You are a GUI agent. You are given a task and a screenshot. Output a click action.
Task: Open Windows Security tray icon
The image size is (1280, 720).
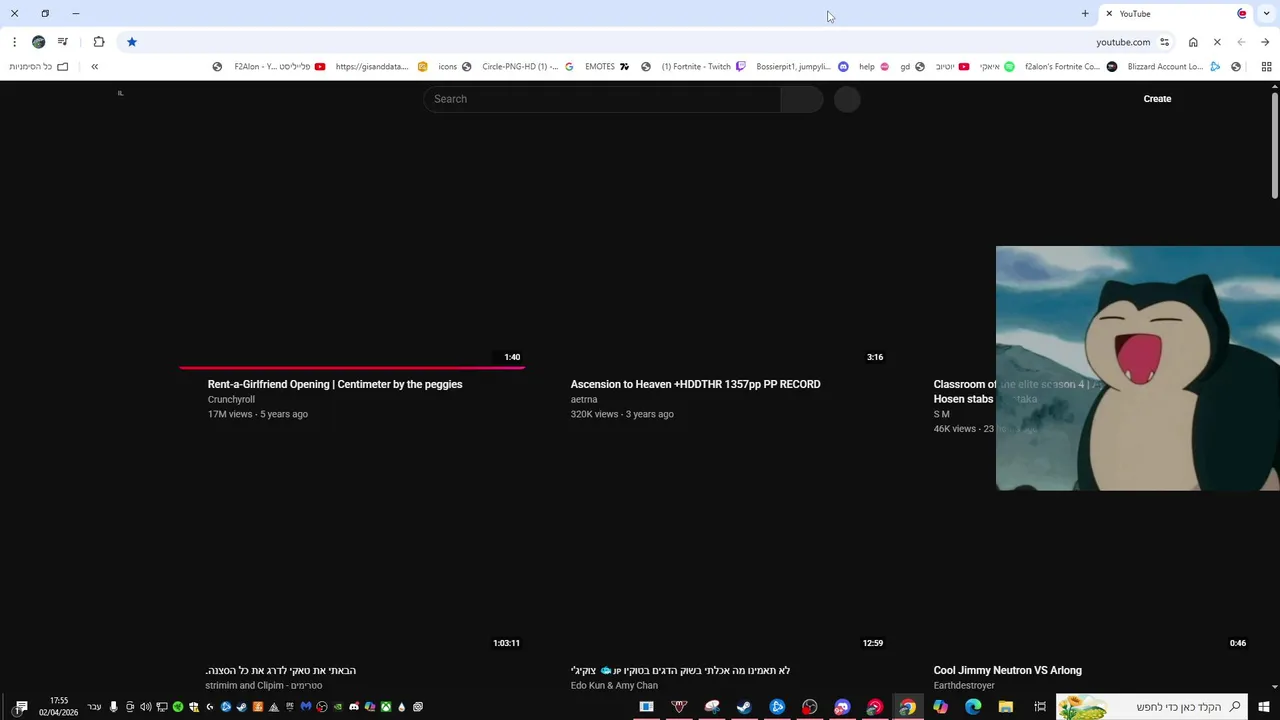[194, 707]
